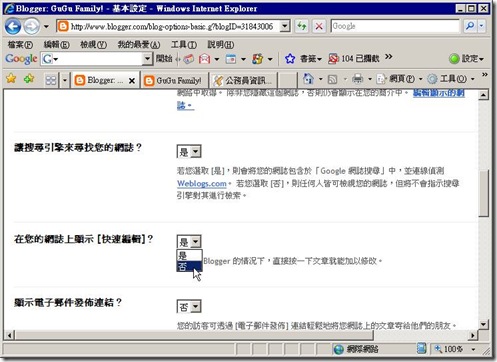Click the Weblogs.com link
The image size is (497, 362).
click(x=202, y=183)
